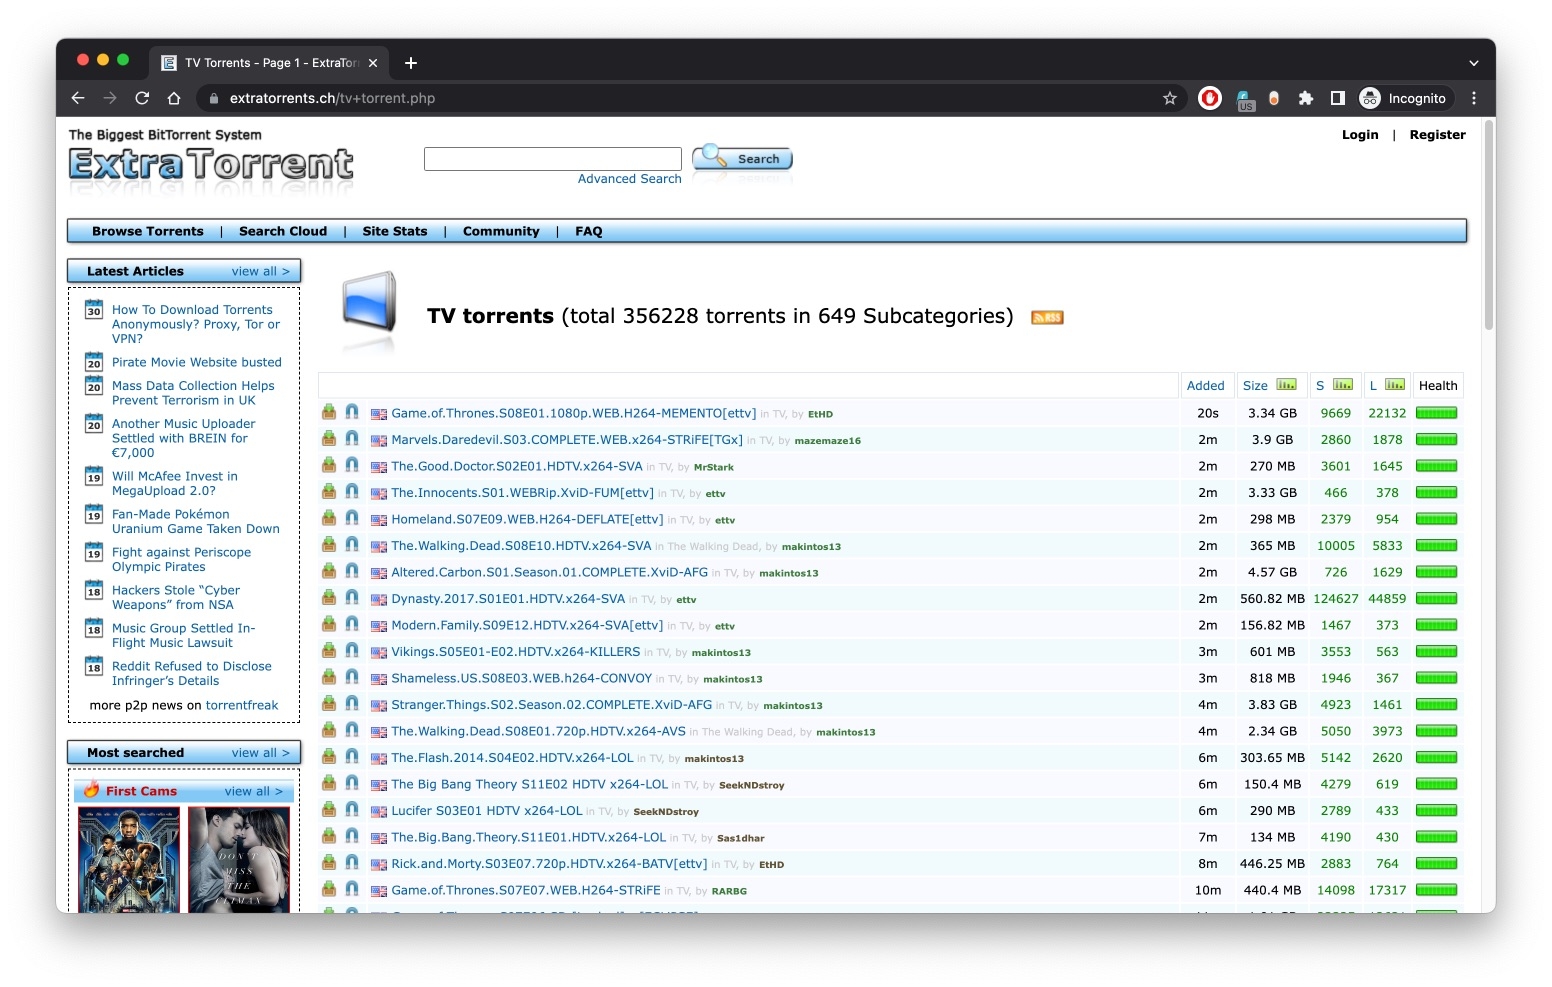Open the Chrome three-dot menu
Screen dimensions: 1552x987
click(x=1474, y=98)
